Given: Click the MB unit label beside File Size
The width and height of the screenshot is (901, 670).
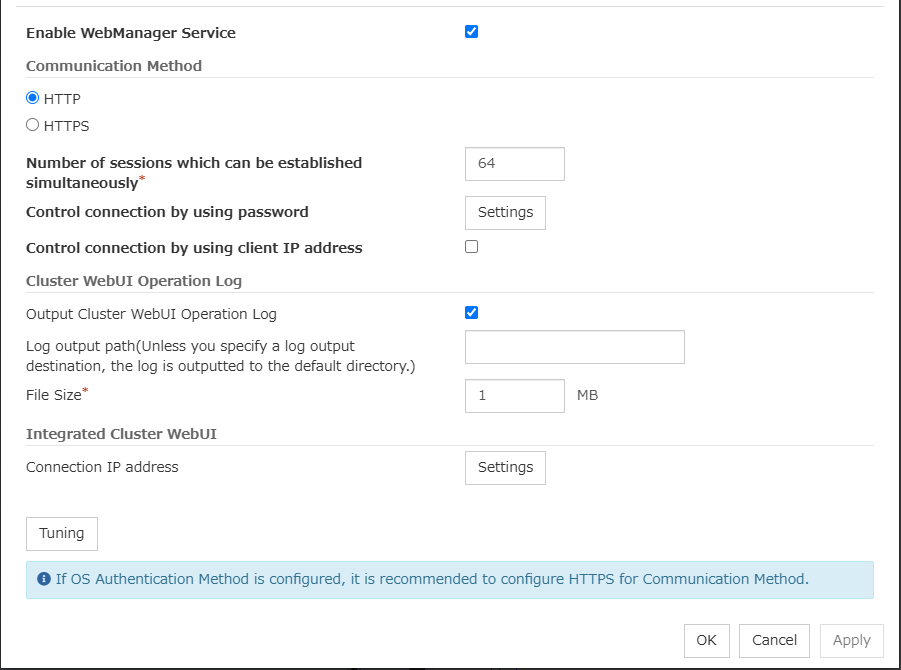Looking at the screenshot, I should [x=587, y=396].
